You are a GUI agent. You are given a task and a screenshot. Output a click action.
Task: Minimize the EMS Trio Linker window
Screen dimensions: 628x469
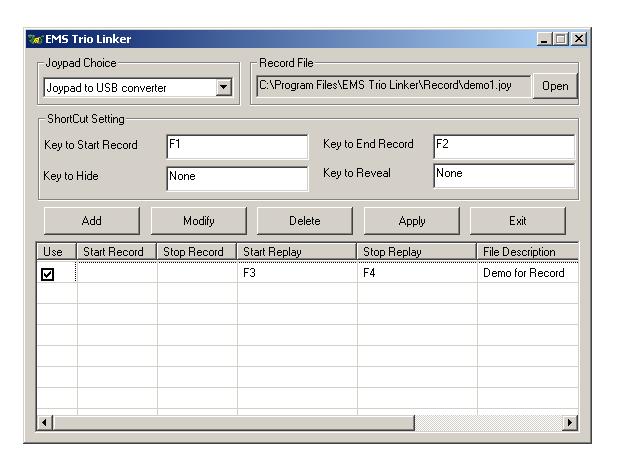click(x=544, y=39)
